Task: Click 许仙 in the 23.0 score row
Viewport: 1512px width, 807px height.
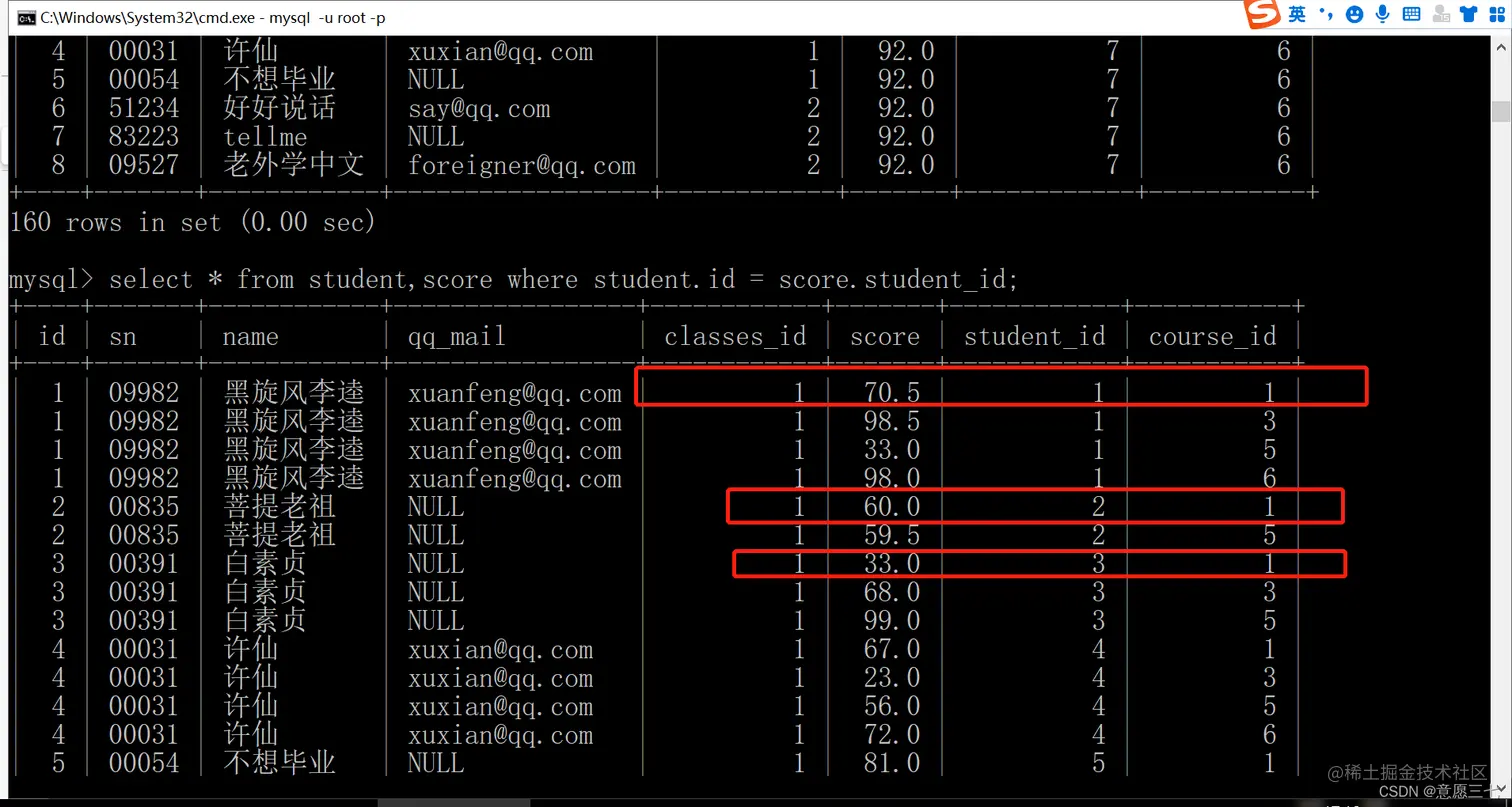Action: click(251, 678)
